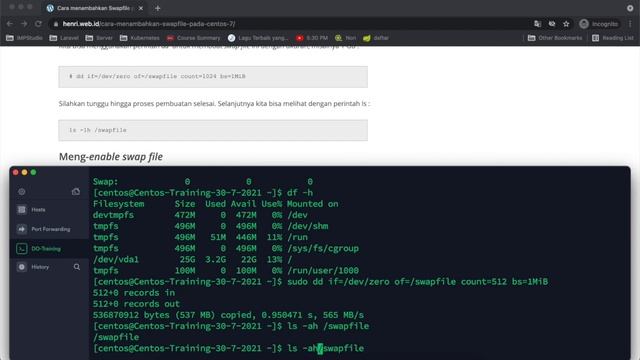
Task: Open the Course Summary bookmark
Action: (193, 38)
